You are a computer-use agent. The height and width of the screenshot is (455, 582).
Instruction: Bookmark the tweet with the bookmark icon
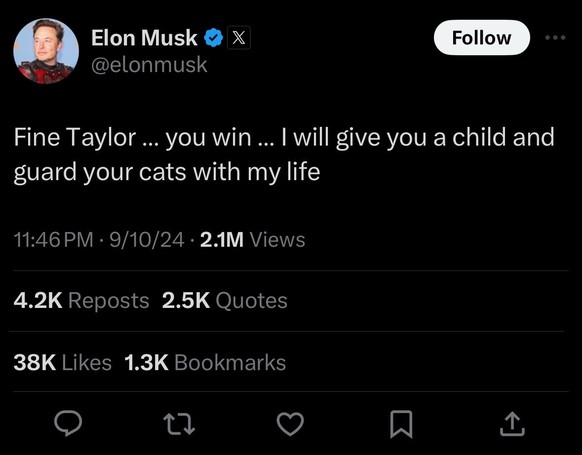(x=401, y=424)
